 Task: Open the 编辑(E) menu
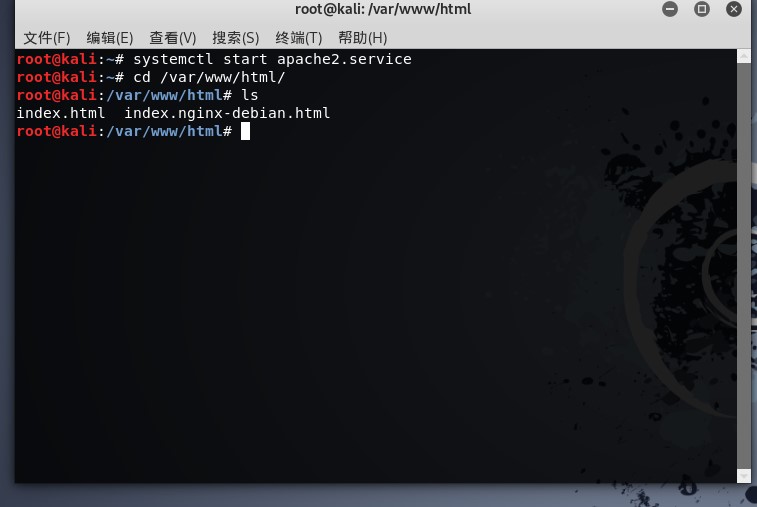pos(110,38)
